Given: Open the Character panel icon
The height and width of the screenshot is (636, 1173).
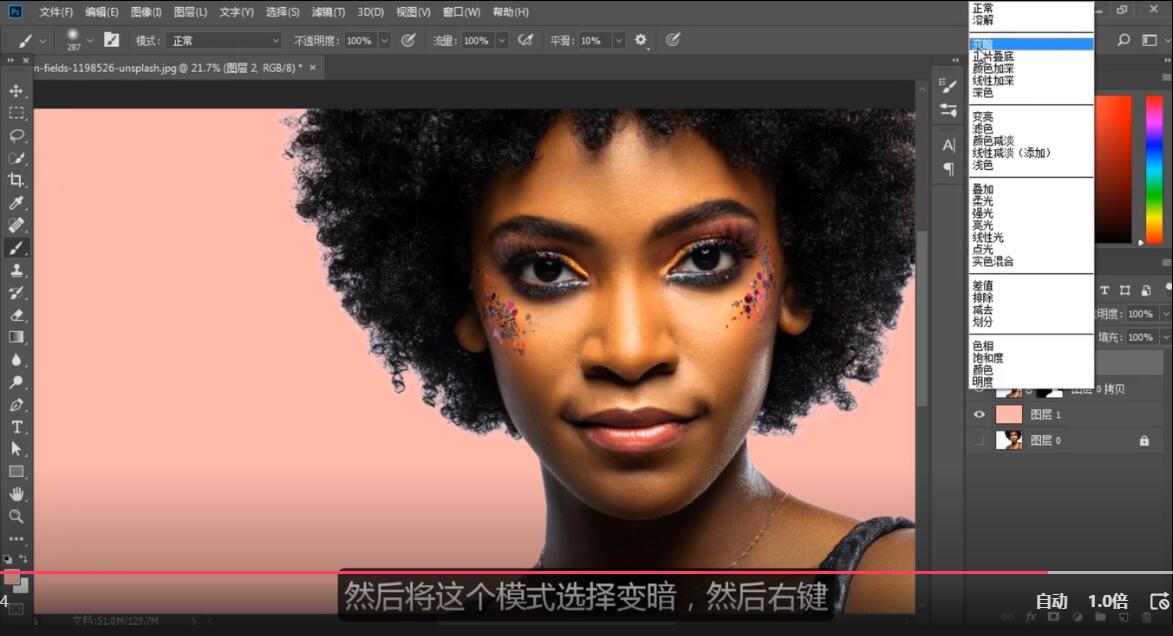Looking at the screenshot, I should coord(949,145).
